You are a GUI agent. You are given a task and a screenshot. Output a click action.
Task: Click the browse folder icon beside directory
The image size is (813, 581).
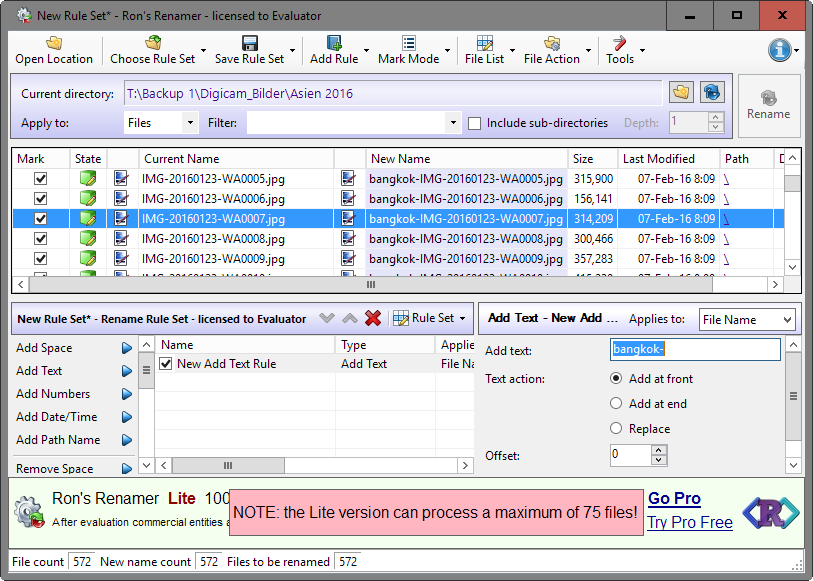click(x=681, y=93)
